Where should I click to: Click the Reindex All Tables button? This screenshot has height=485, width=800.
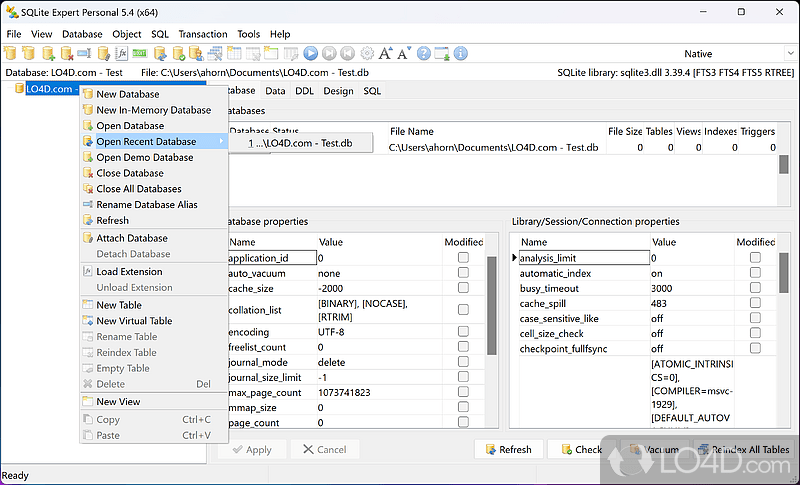point(745,449)
